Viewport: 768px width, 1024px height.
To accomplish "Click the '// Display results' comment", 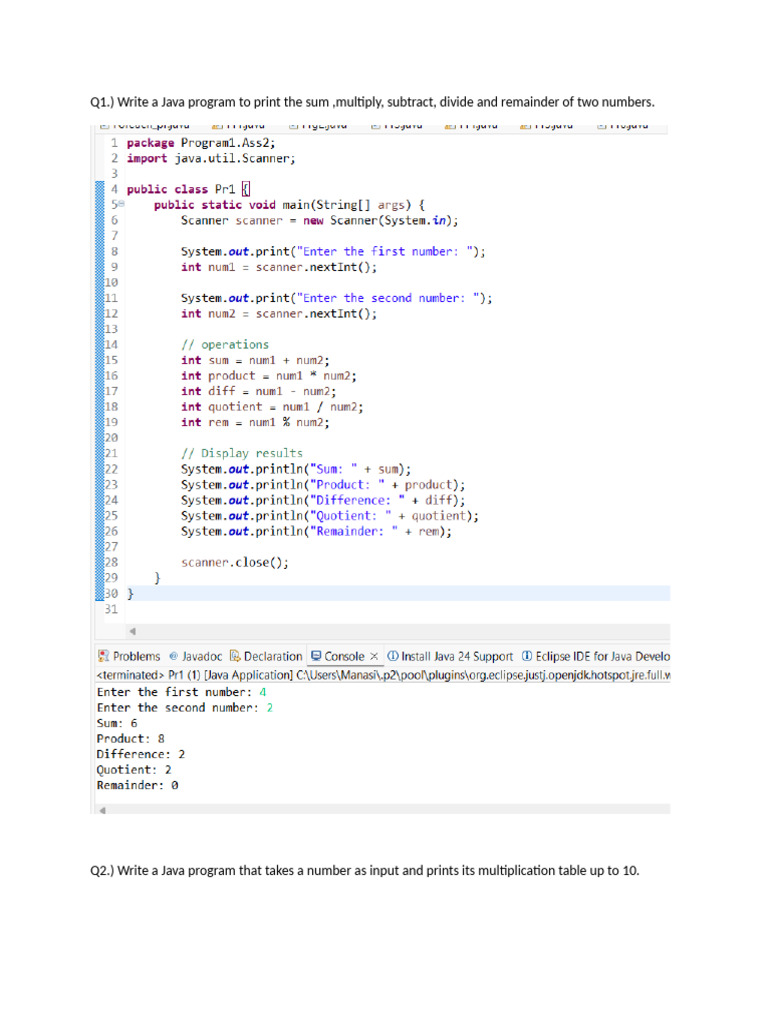I will pos(241,453).
